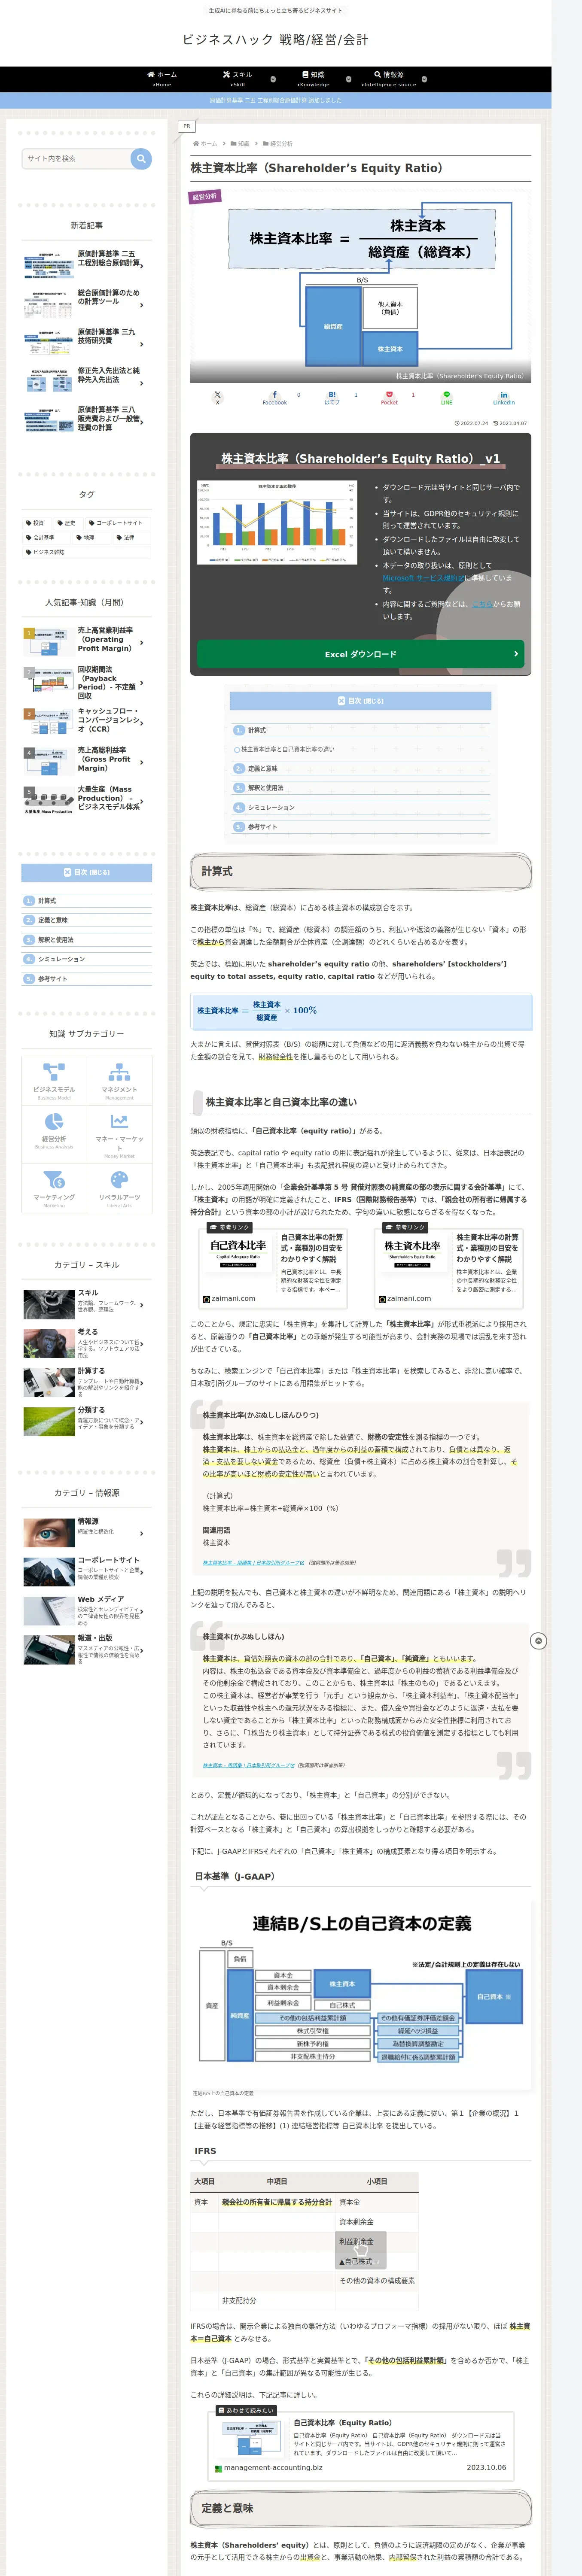The height and width of the screenshot is (2576, 582).
Task: Click the search magnifier button in sidebar
Action: point(141,159)
